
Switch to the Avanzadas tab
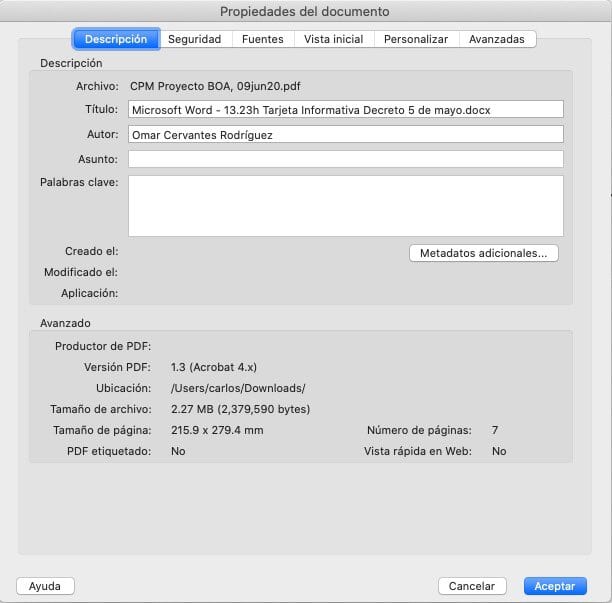pos(497,39)
